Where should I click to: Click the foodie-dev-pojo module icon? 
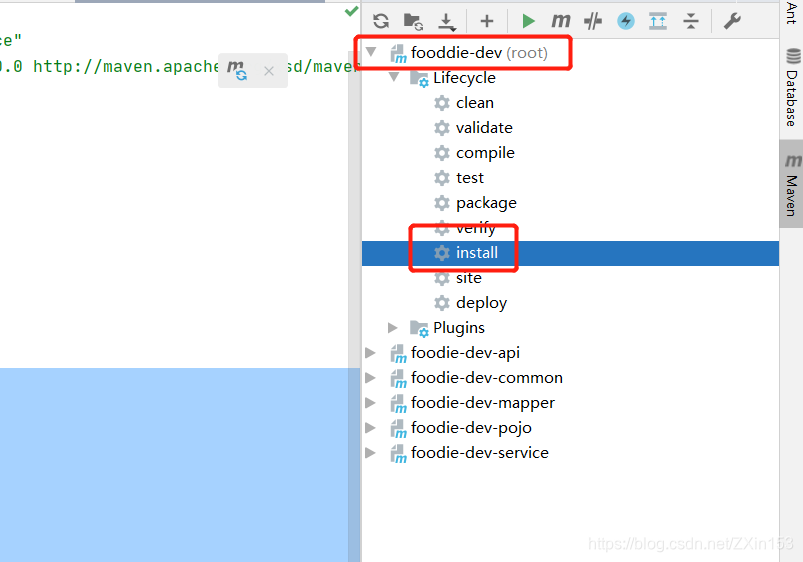[398, 428]
